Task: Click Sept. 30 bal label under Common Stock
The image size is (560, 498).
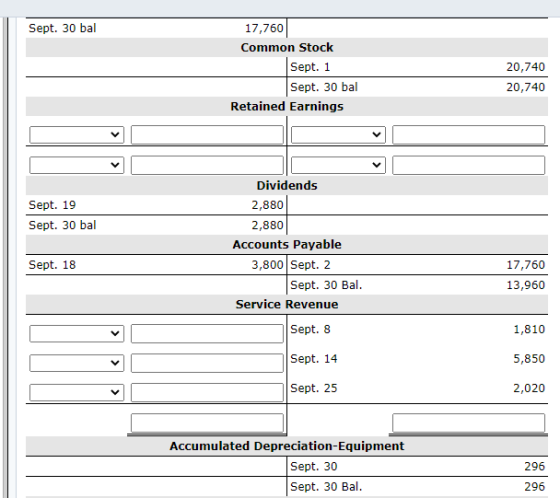Action: (324, 87)
